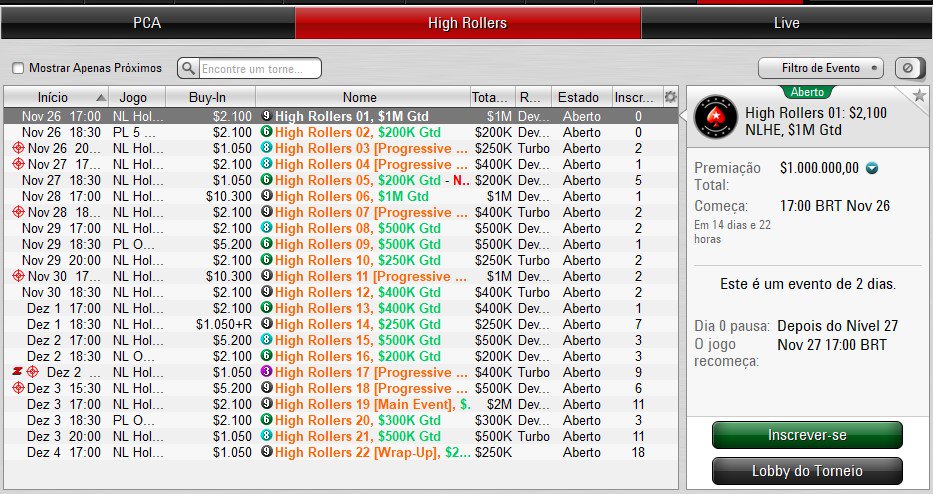Click target icon on Nov 28 18 row
933x494 pixels.
[18, 212]
